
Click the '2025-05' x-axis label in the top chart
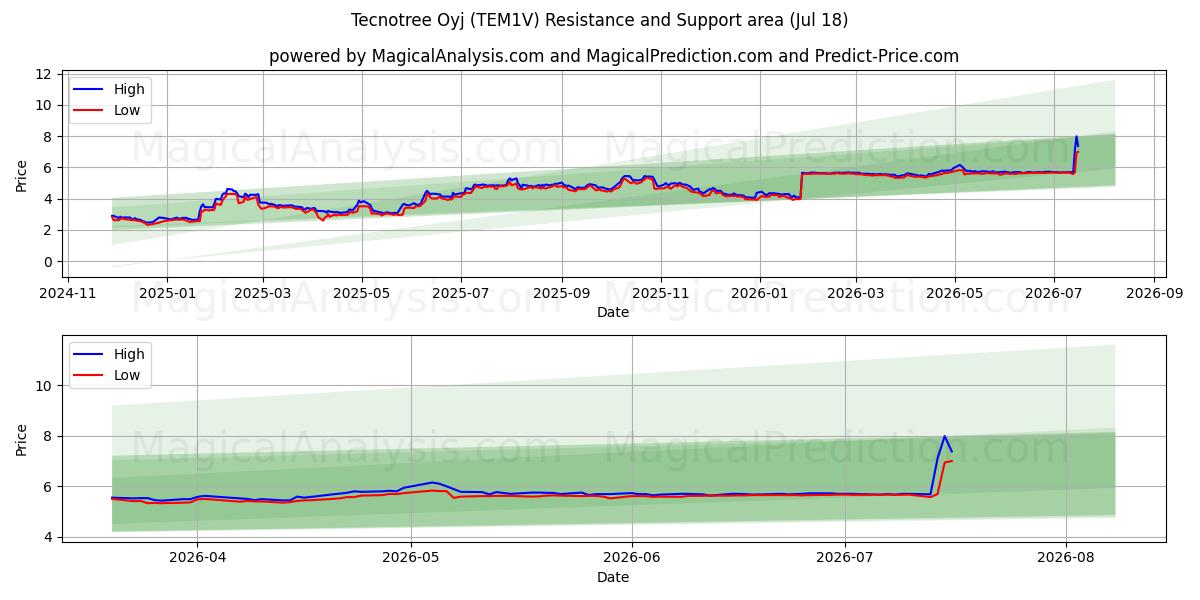pos(361,295)
